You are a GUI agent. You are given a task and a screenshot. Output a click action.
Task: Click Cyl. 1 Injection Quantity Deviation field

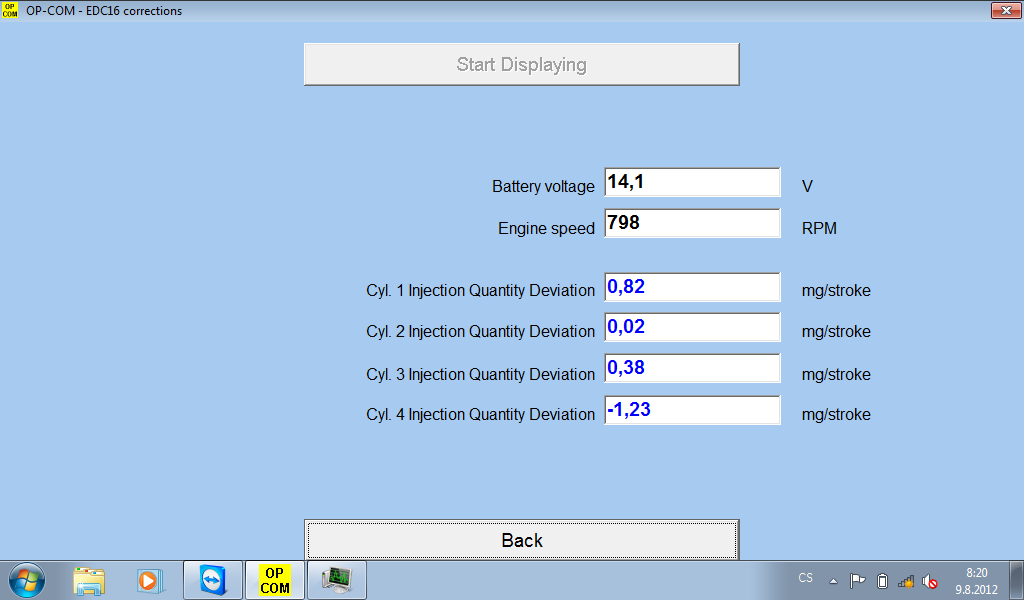point(692,288)
